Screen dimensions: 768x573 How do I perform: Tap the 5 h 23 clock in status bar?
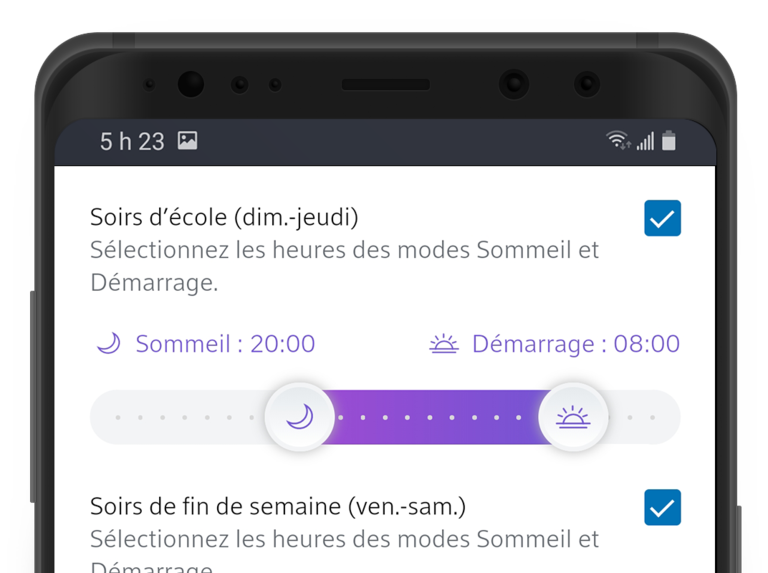pos(132,141)
